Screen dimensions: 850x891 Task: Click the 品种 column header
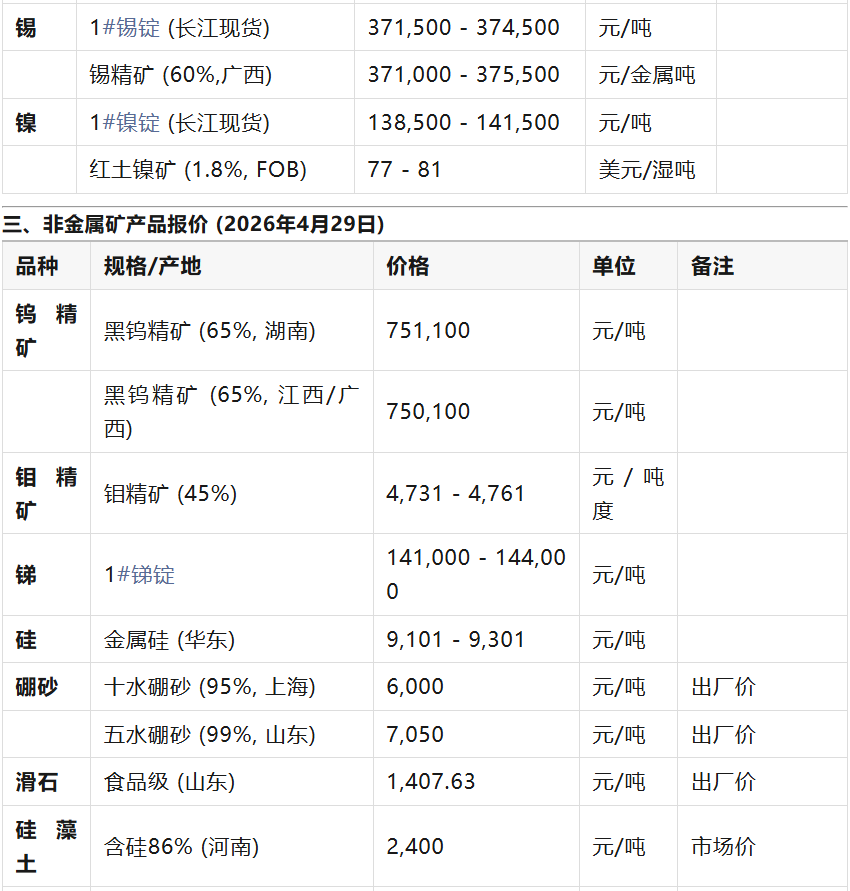click(x=37, y=266)
